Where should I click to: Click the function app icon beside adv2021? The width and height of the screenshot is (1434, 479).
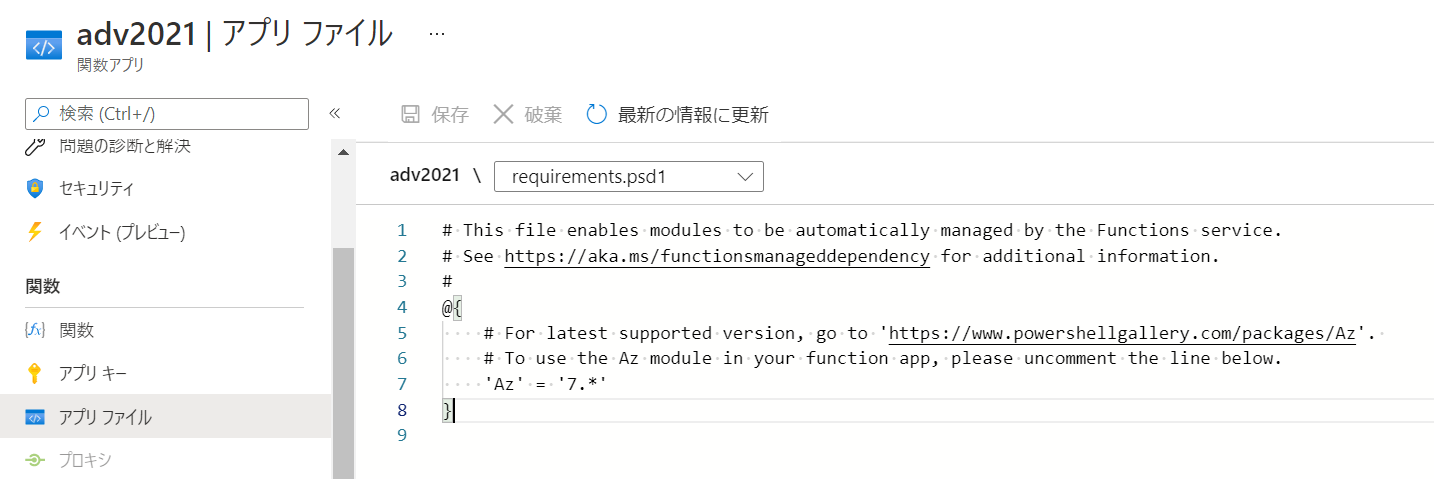(43, 45)
